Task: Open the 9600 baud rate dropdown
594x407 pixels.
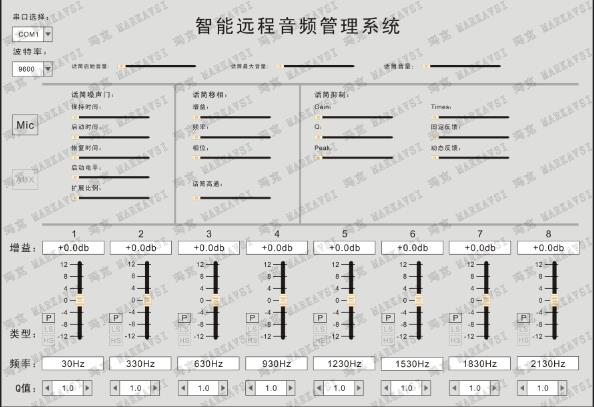Action: (48, 69)
